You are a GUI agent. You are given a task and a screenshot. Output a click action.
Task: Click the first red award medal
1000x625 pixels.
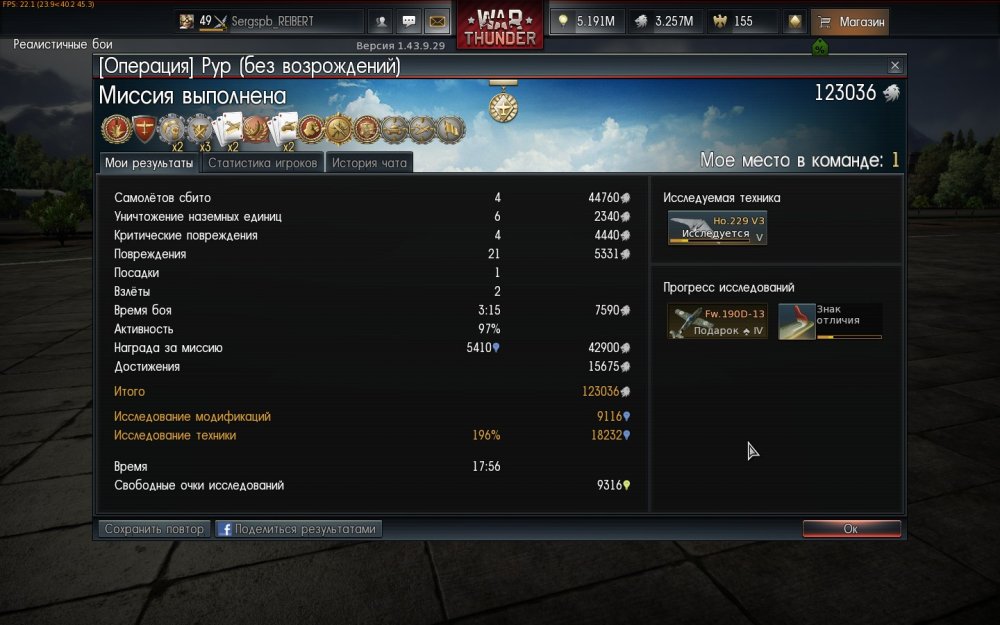(x=117, y=129)
